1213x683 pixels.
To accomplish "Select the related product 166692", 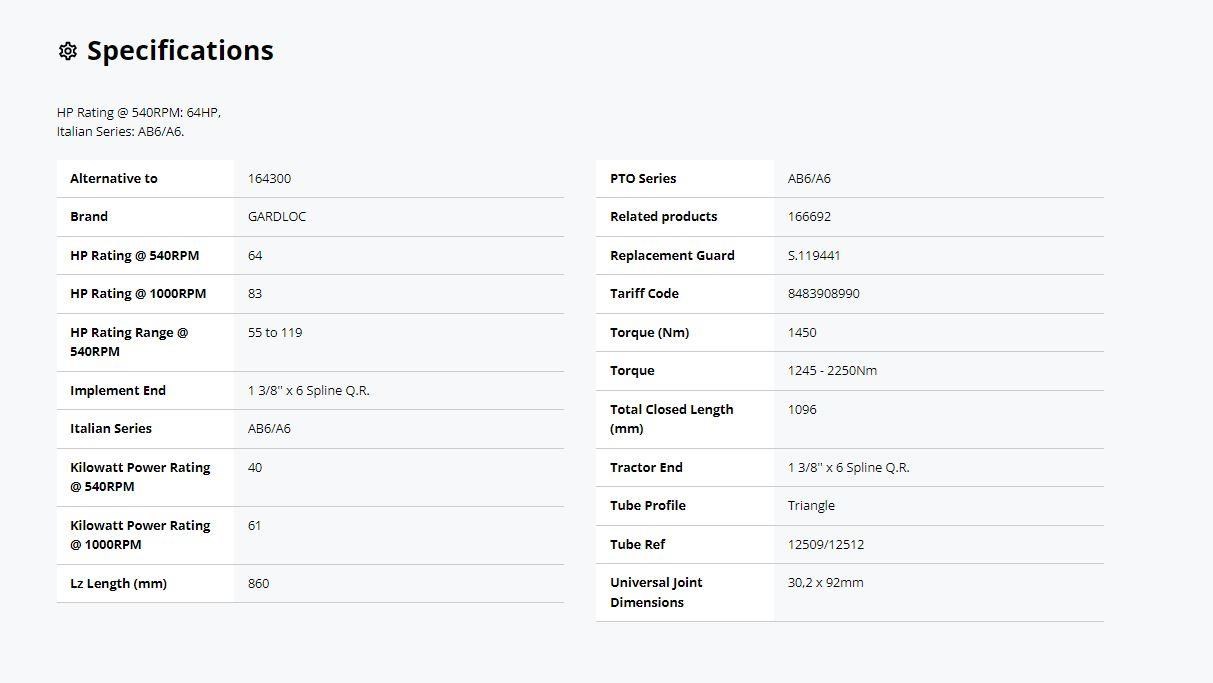I will pos(809,217).
